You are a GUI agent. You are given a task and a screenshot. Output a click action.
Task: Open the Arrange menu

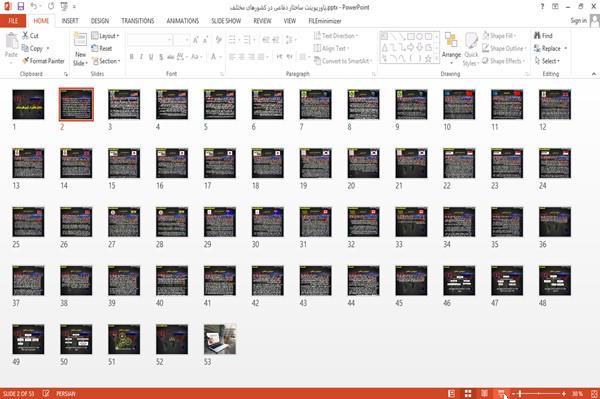pyautogui.click(x=451, y=48)
